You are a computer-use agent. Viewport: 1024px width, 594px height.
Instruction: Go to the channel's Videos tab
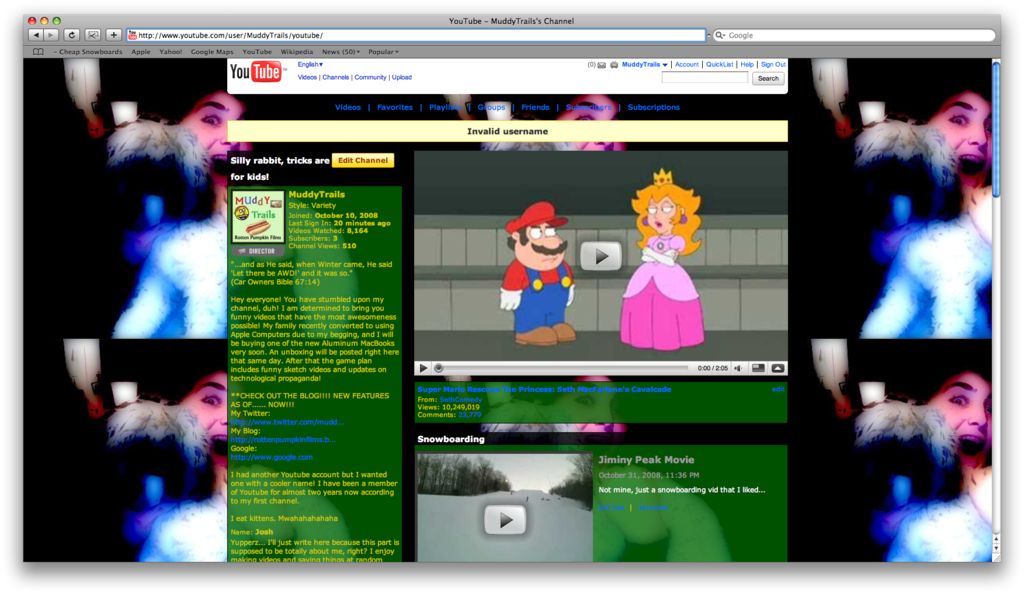tap(347, 107)
